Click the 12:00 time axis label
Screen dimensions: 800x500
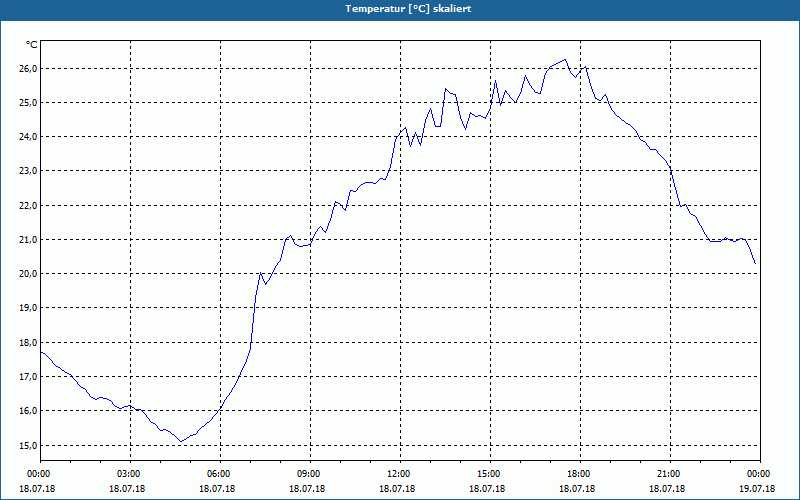[400, 474]
